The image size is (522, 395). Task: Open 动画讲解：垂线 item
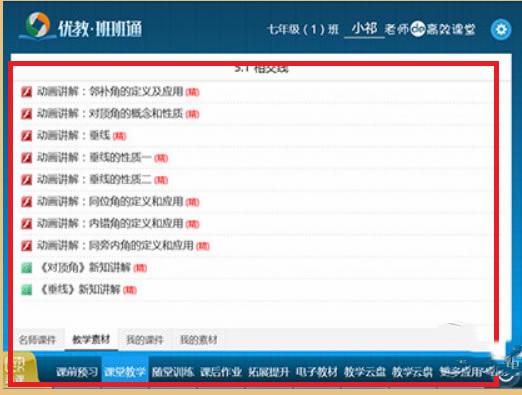pos(73,136)
